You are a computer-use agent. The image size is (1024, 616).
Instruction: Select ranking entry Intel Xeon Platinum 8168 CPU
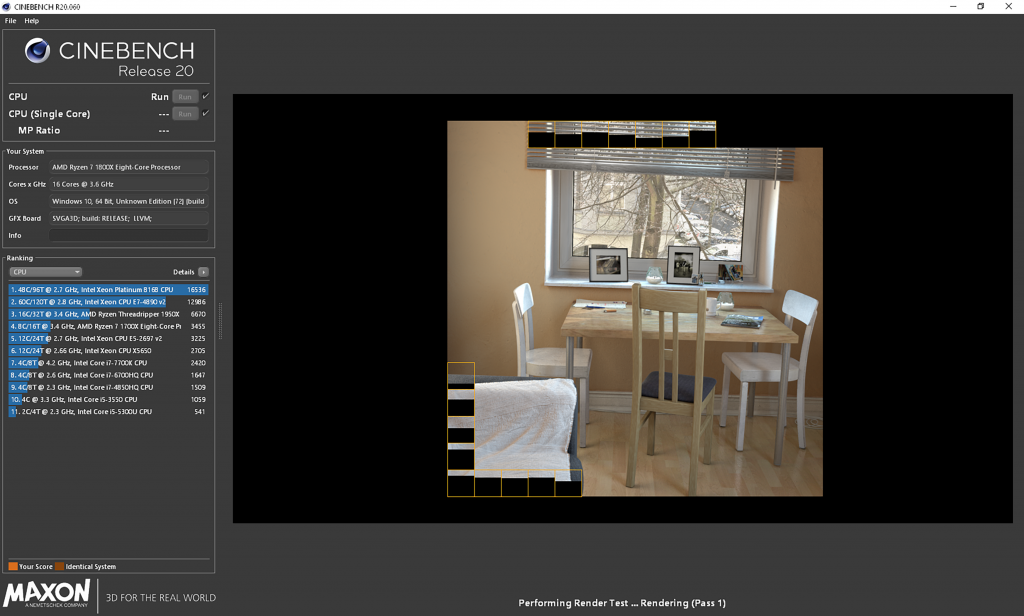click(108, 289)
